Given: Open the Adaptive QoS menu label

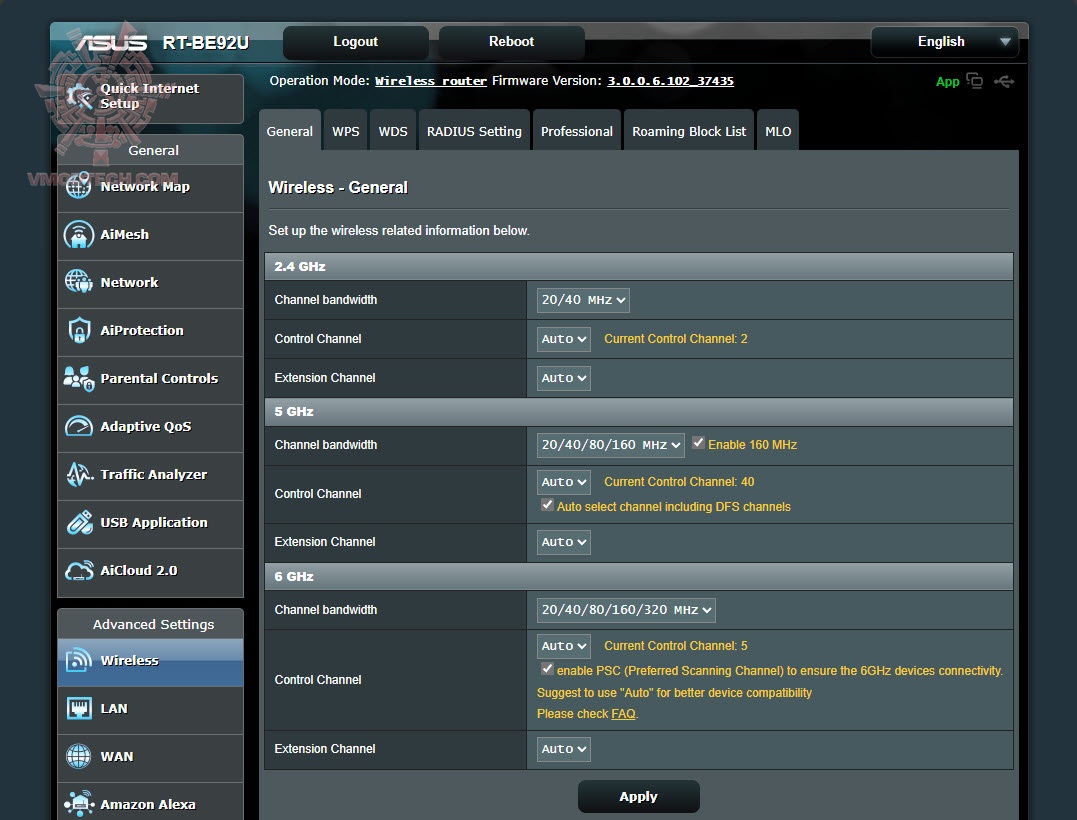Looking at the screenshot, I should tap(146, 426).
